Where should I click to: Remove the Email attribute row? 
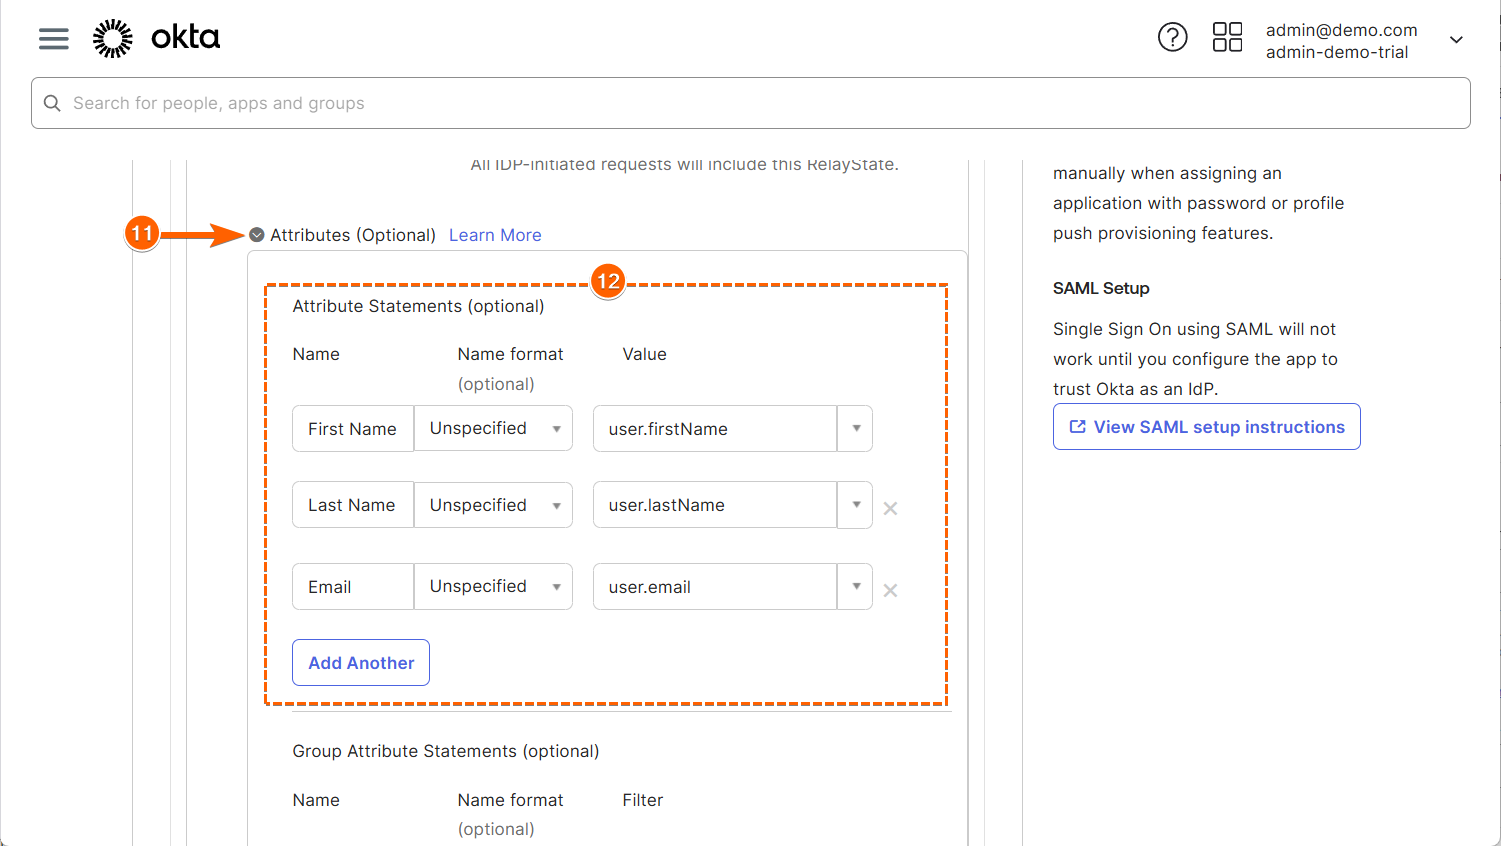(890, 591)
